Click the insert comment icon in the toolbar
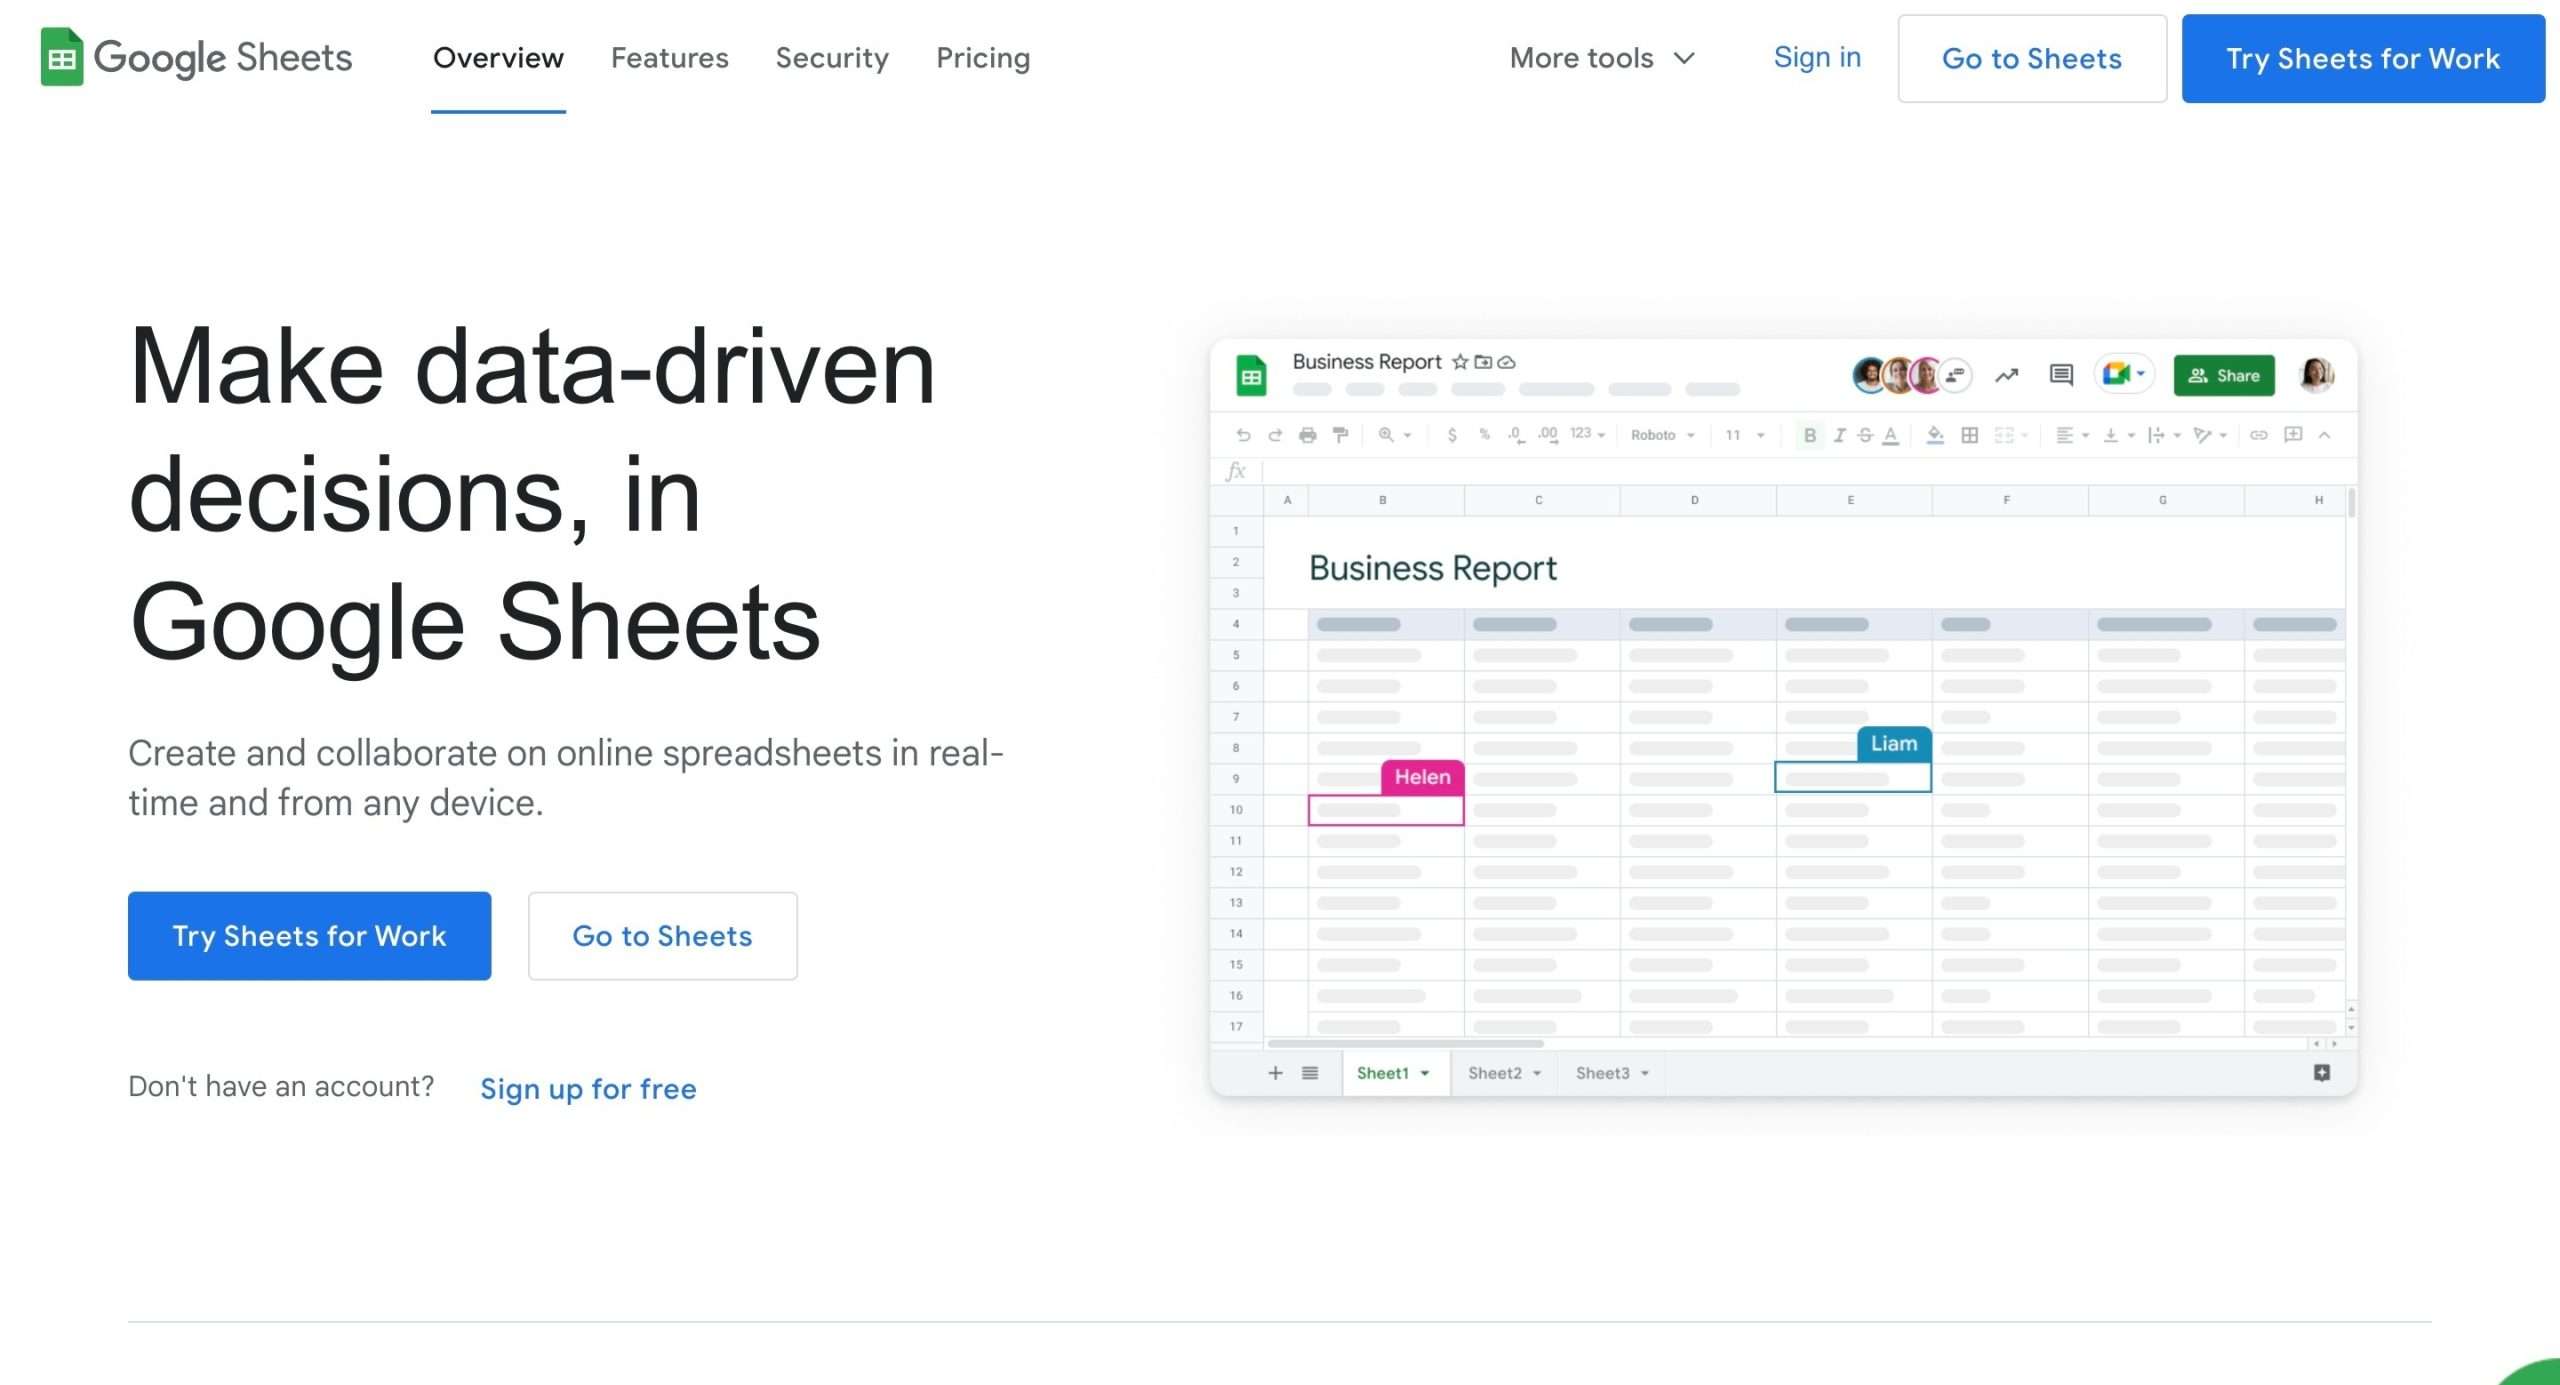The image size is (2560, 1385). point(2293,434)
